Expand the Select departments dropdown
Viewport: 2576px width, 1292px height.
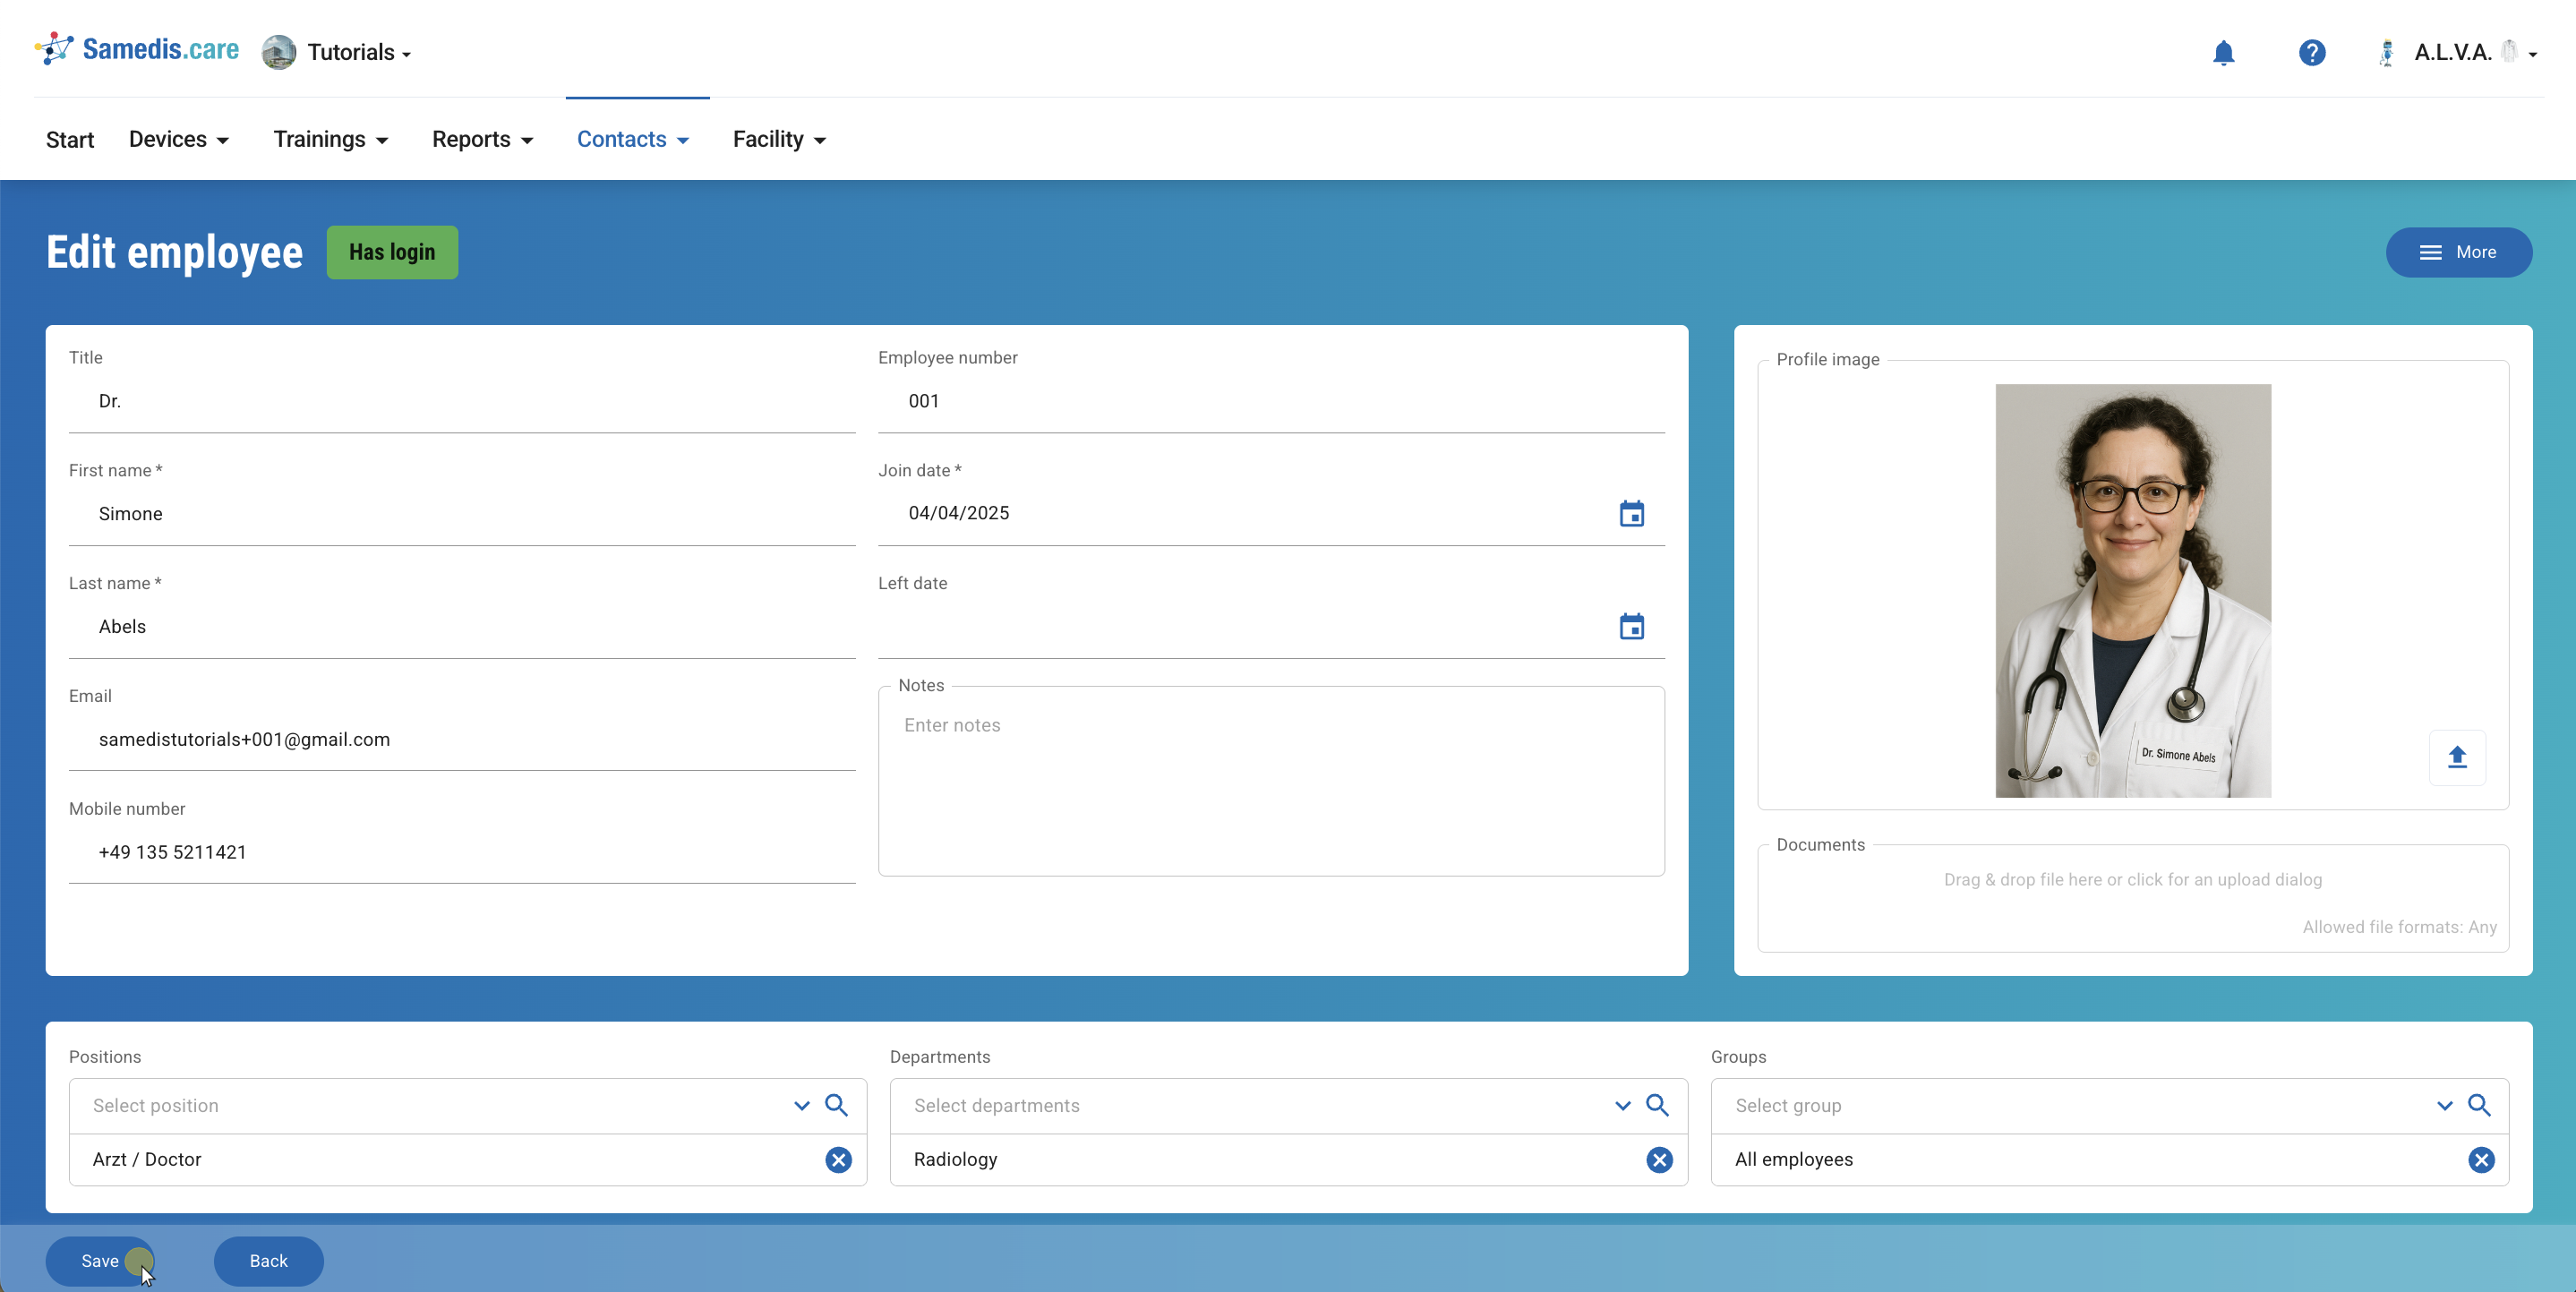(1622, 1105)
